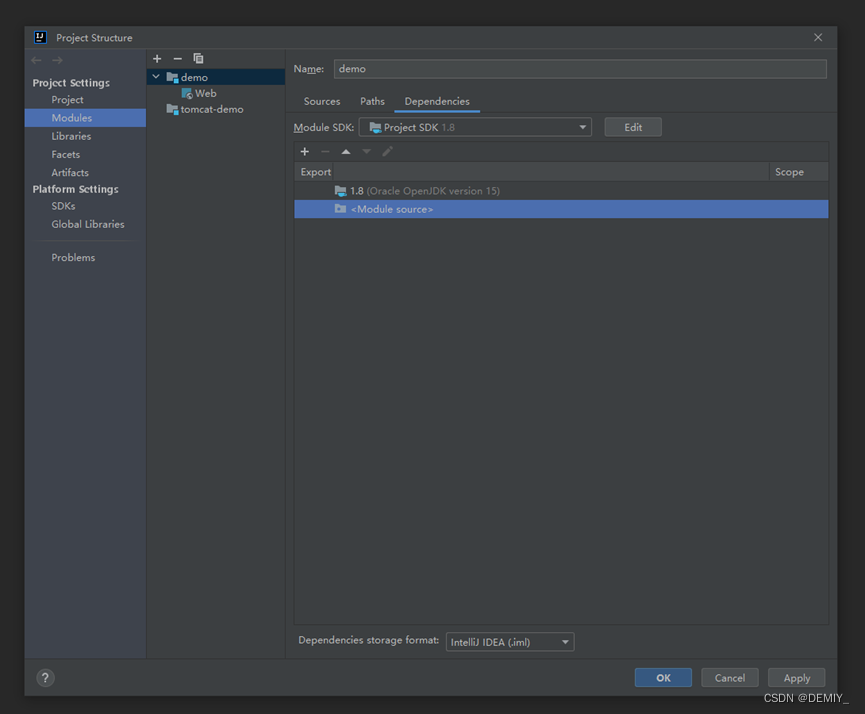Select Modules in the sidebar
The image size is (865, 714).
click(x=86, y=118)
